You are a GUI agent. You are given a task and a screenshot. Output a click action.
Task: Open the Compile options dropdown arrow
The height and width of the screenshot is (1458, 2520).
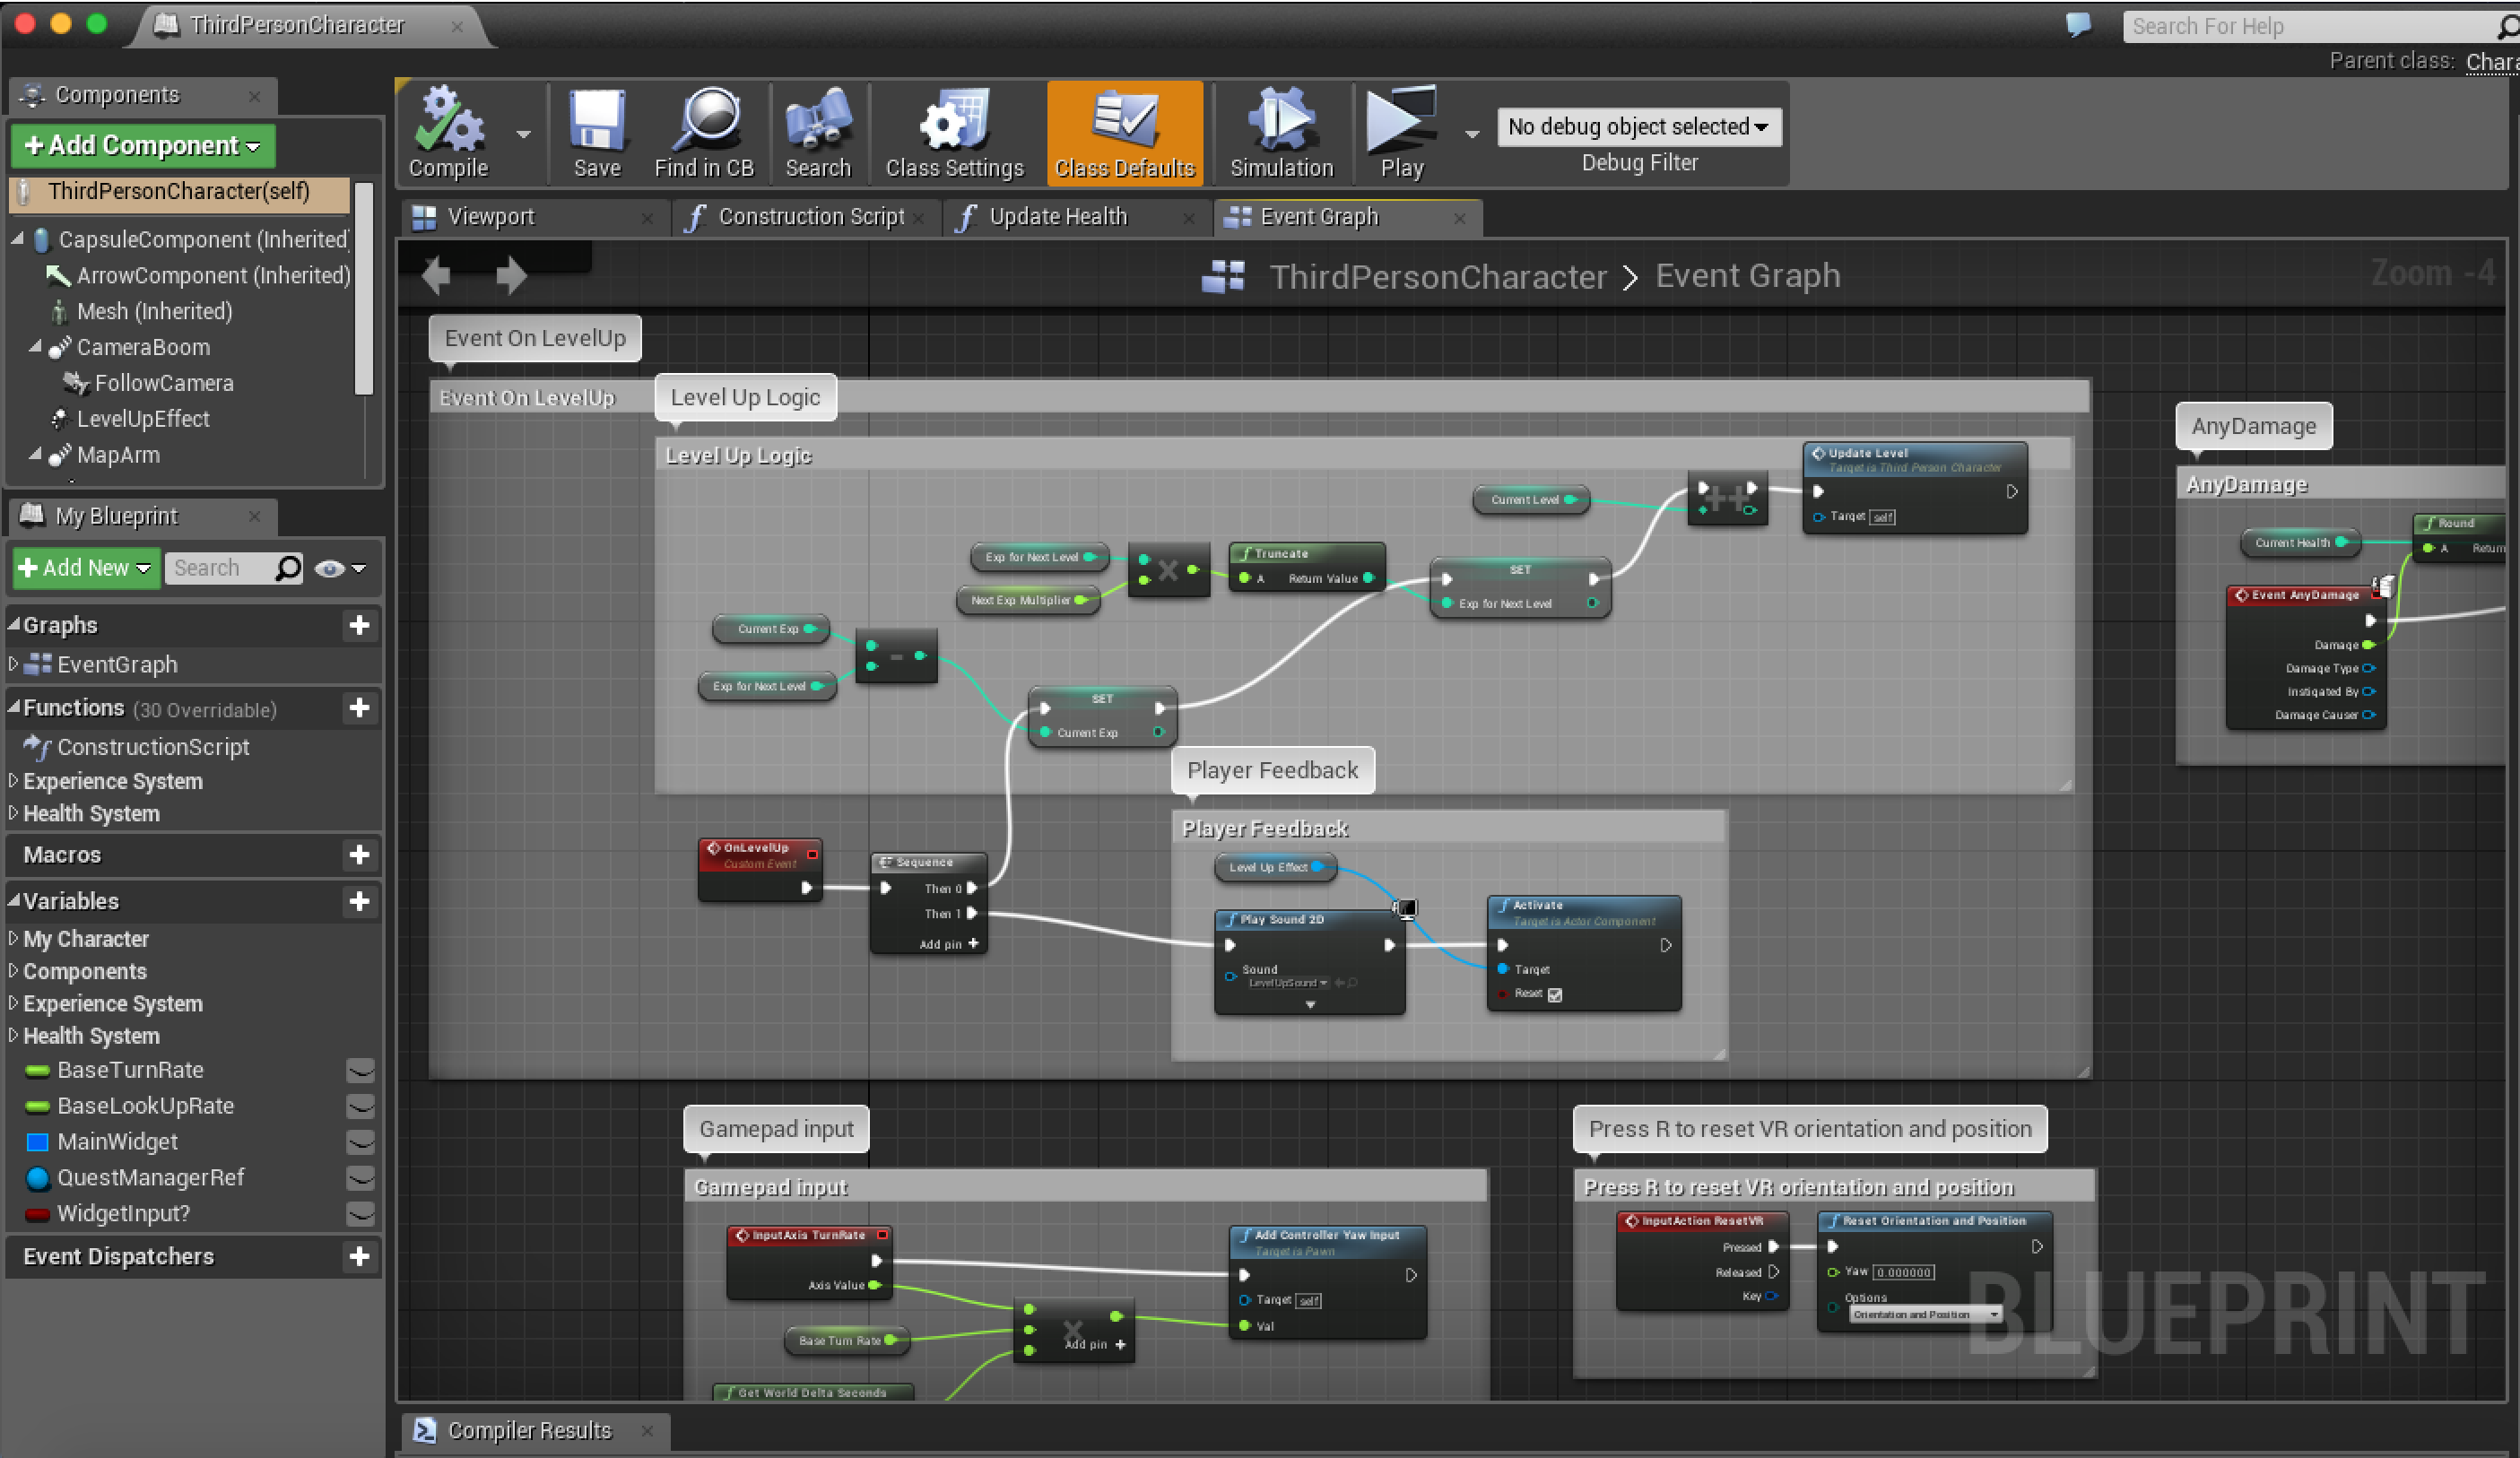tap(523, 133)
